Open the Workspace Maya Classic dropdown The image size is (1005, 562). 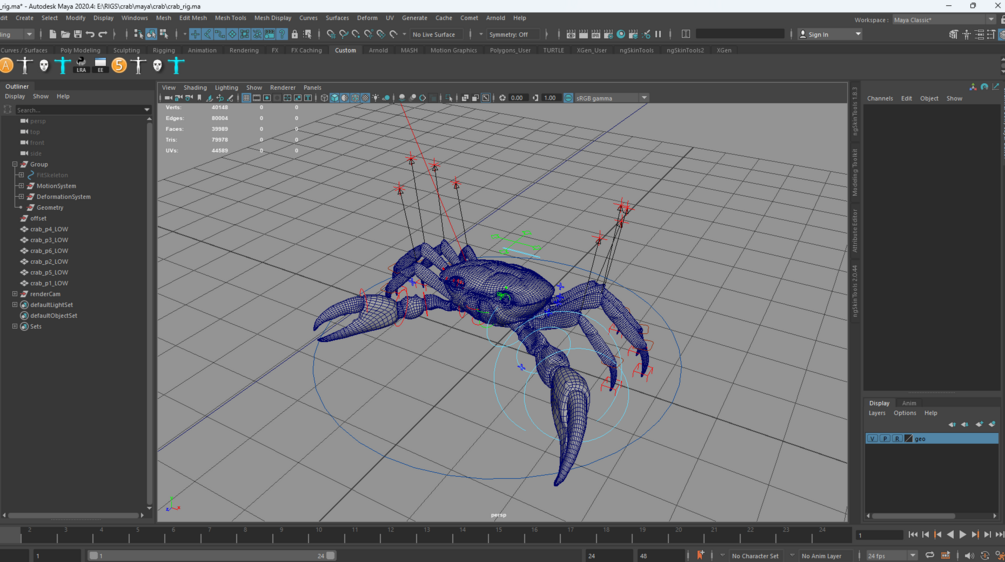point(944,20)
